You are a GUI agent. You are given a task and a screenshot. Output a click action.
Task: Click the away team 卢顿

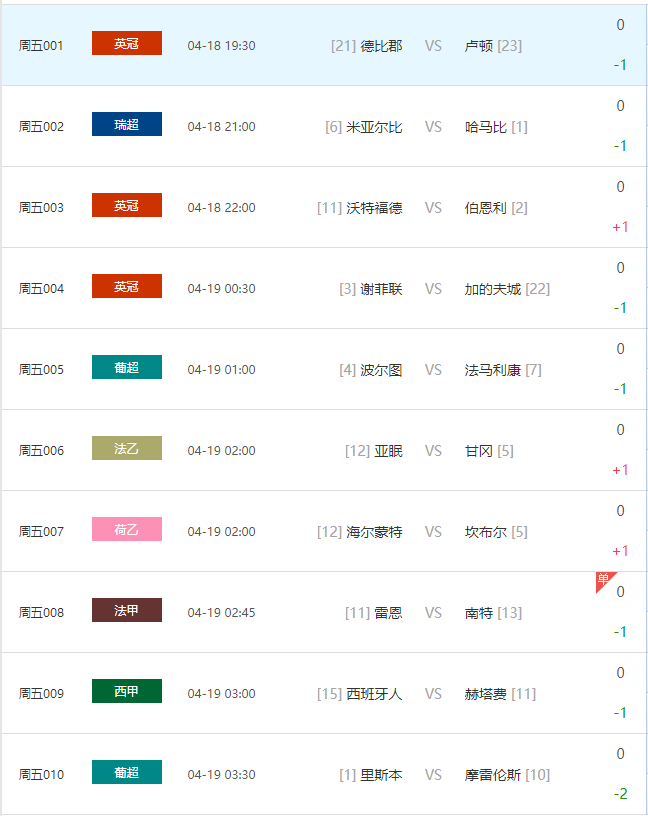pos(479,46)
